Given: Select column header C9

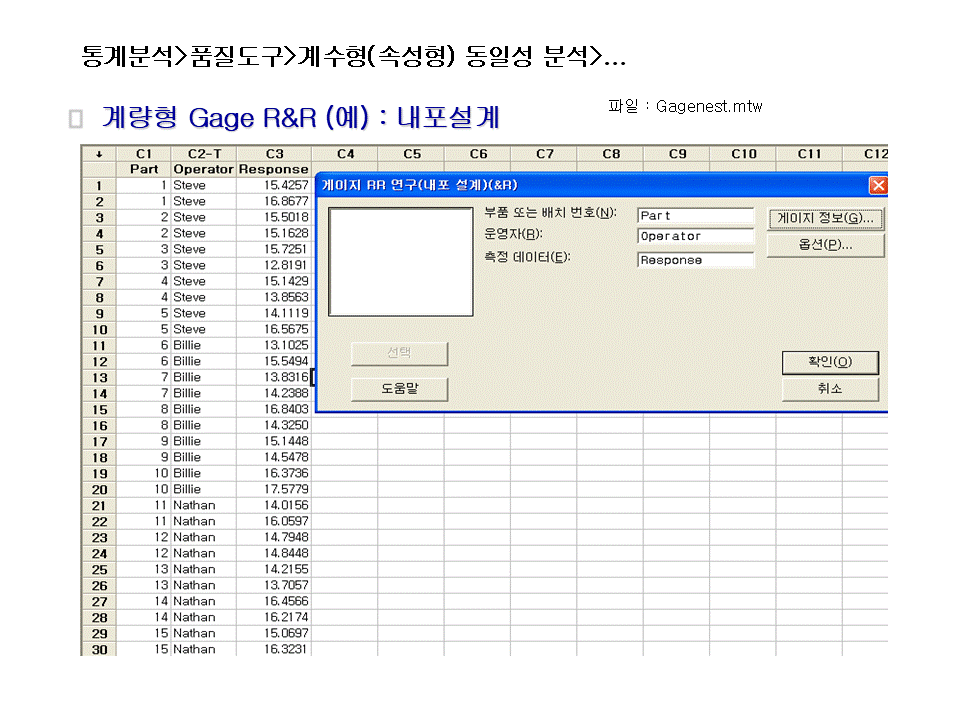Looking at the screenshot, I should [677, 154].
